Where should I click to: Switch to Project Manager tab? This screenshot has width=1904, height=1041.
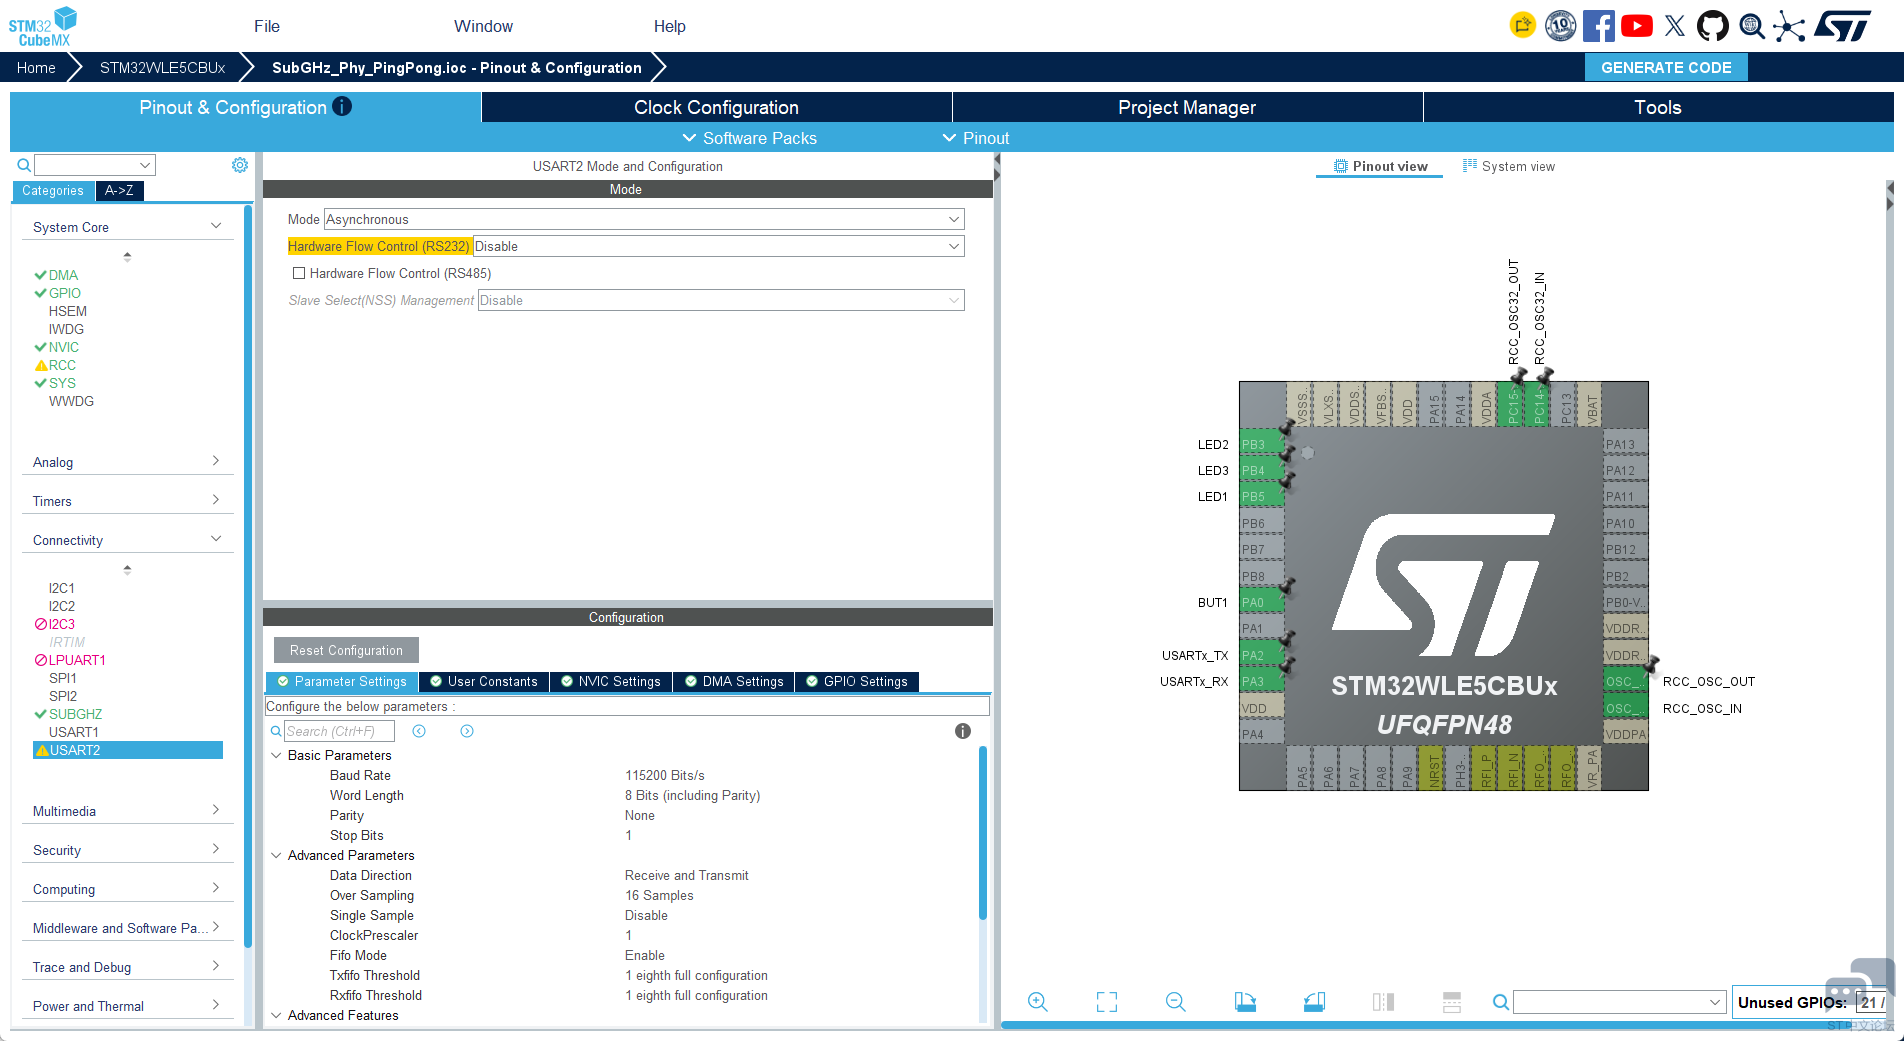tap(1187, 107)
